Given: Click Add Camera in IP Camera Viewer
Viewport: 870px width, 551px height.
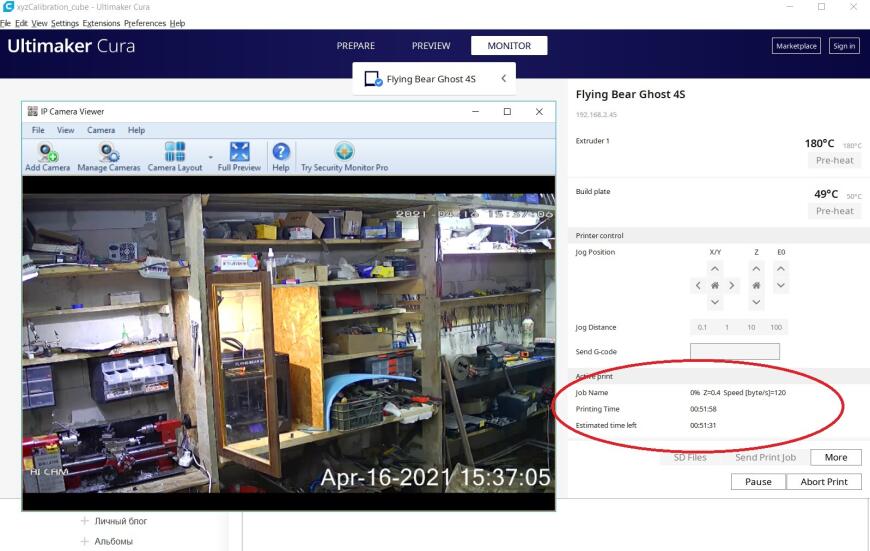Looking at the screenshot, I should pos(47,156).
